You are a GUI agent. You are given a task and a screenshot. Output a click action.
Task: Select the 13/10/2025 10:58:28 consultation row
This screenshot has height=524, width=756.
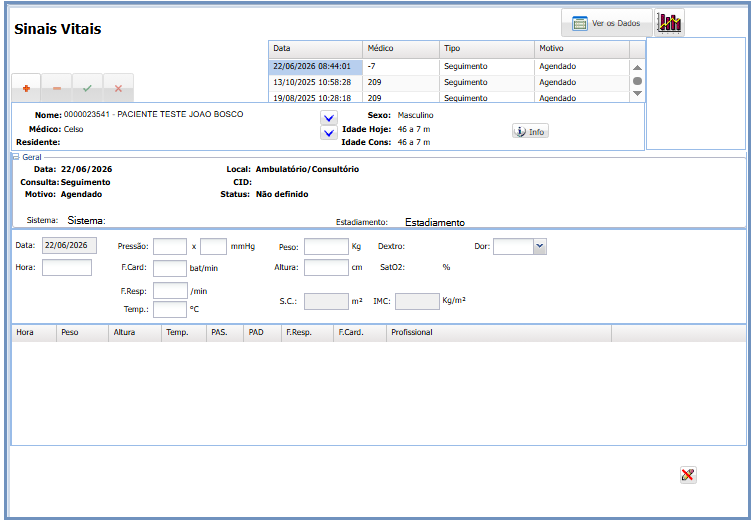click(x=449, y=82)
